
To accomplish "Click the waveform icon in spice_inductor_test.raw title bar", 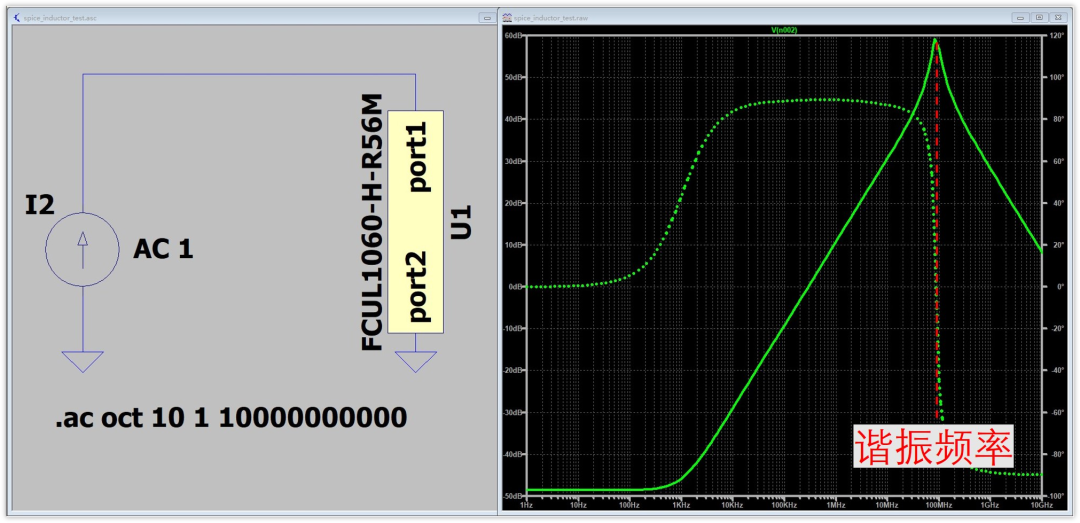I will click(x=507, y=17).
